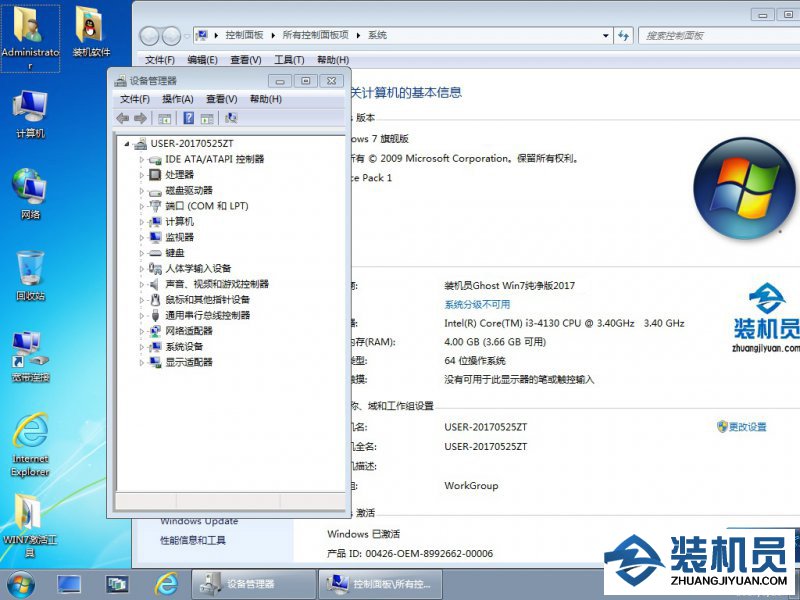This screenshot has height=600, width=800.
Task: Select the WIN7激活工具 desktop folder
Action: click(30, 526)
